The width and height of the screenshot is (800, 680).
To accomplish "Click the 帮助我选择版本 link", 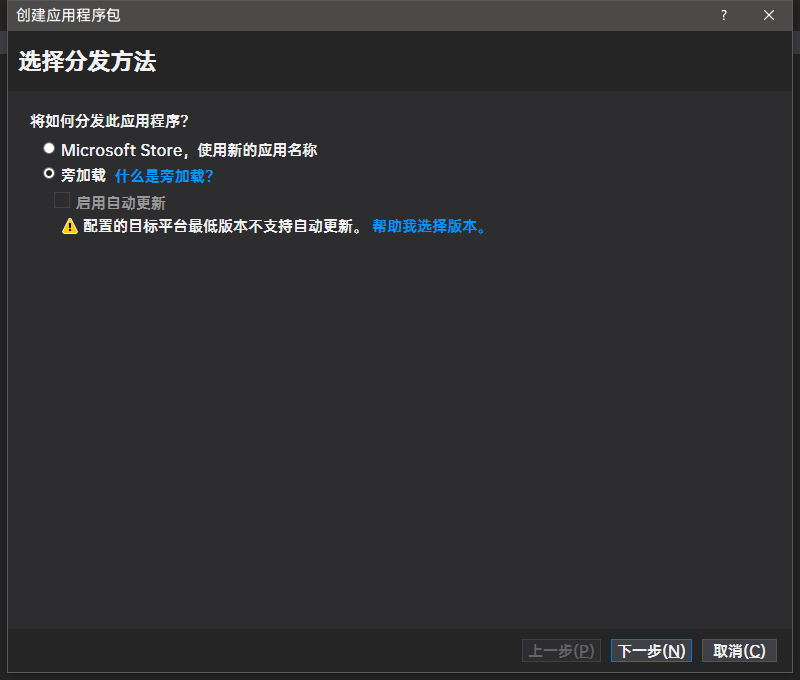I will coord(428,226).
